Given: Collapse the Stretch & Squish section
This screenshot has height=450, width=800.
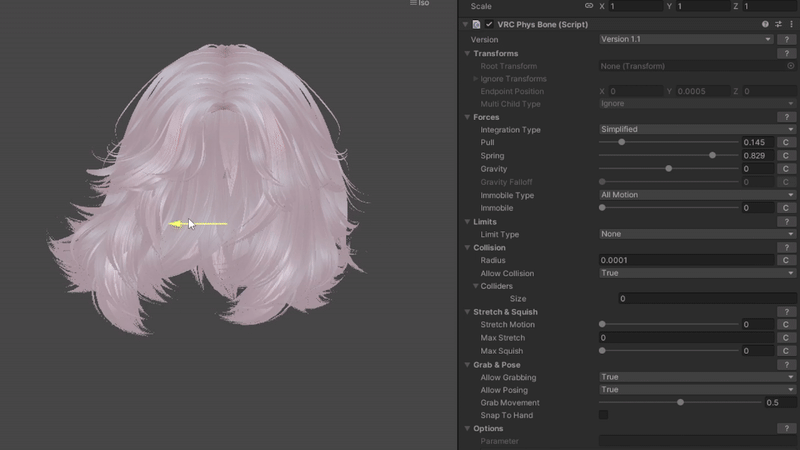Looking at the screenshot, I should tap(467, 312).
